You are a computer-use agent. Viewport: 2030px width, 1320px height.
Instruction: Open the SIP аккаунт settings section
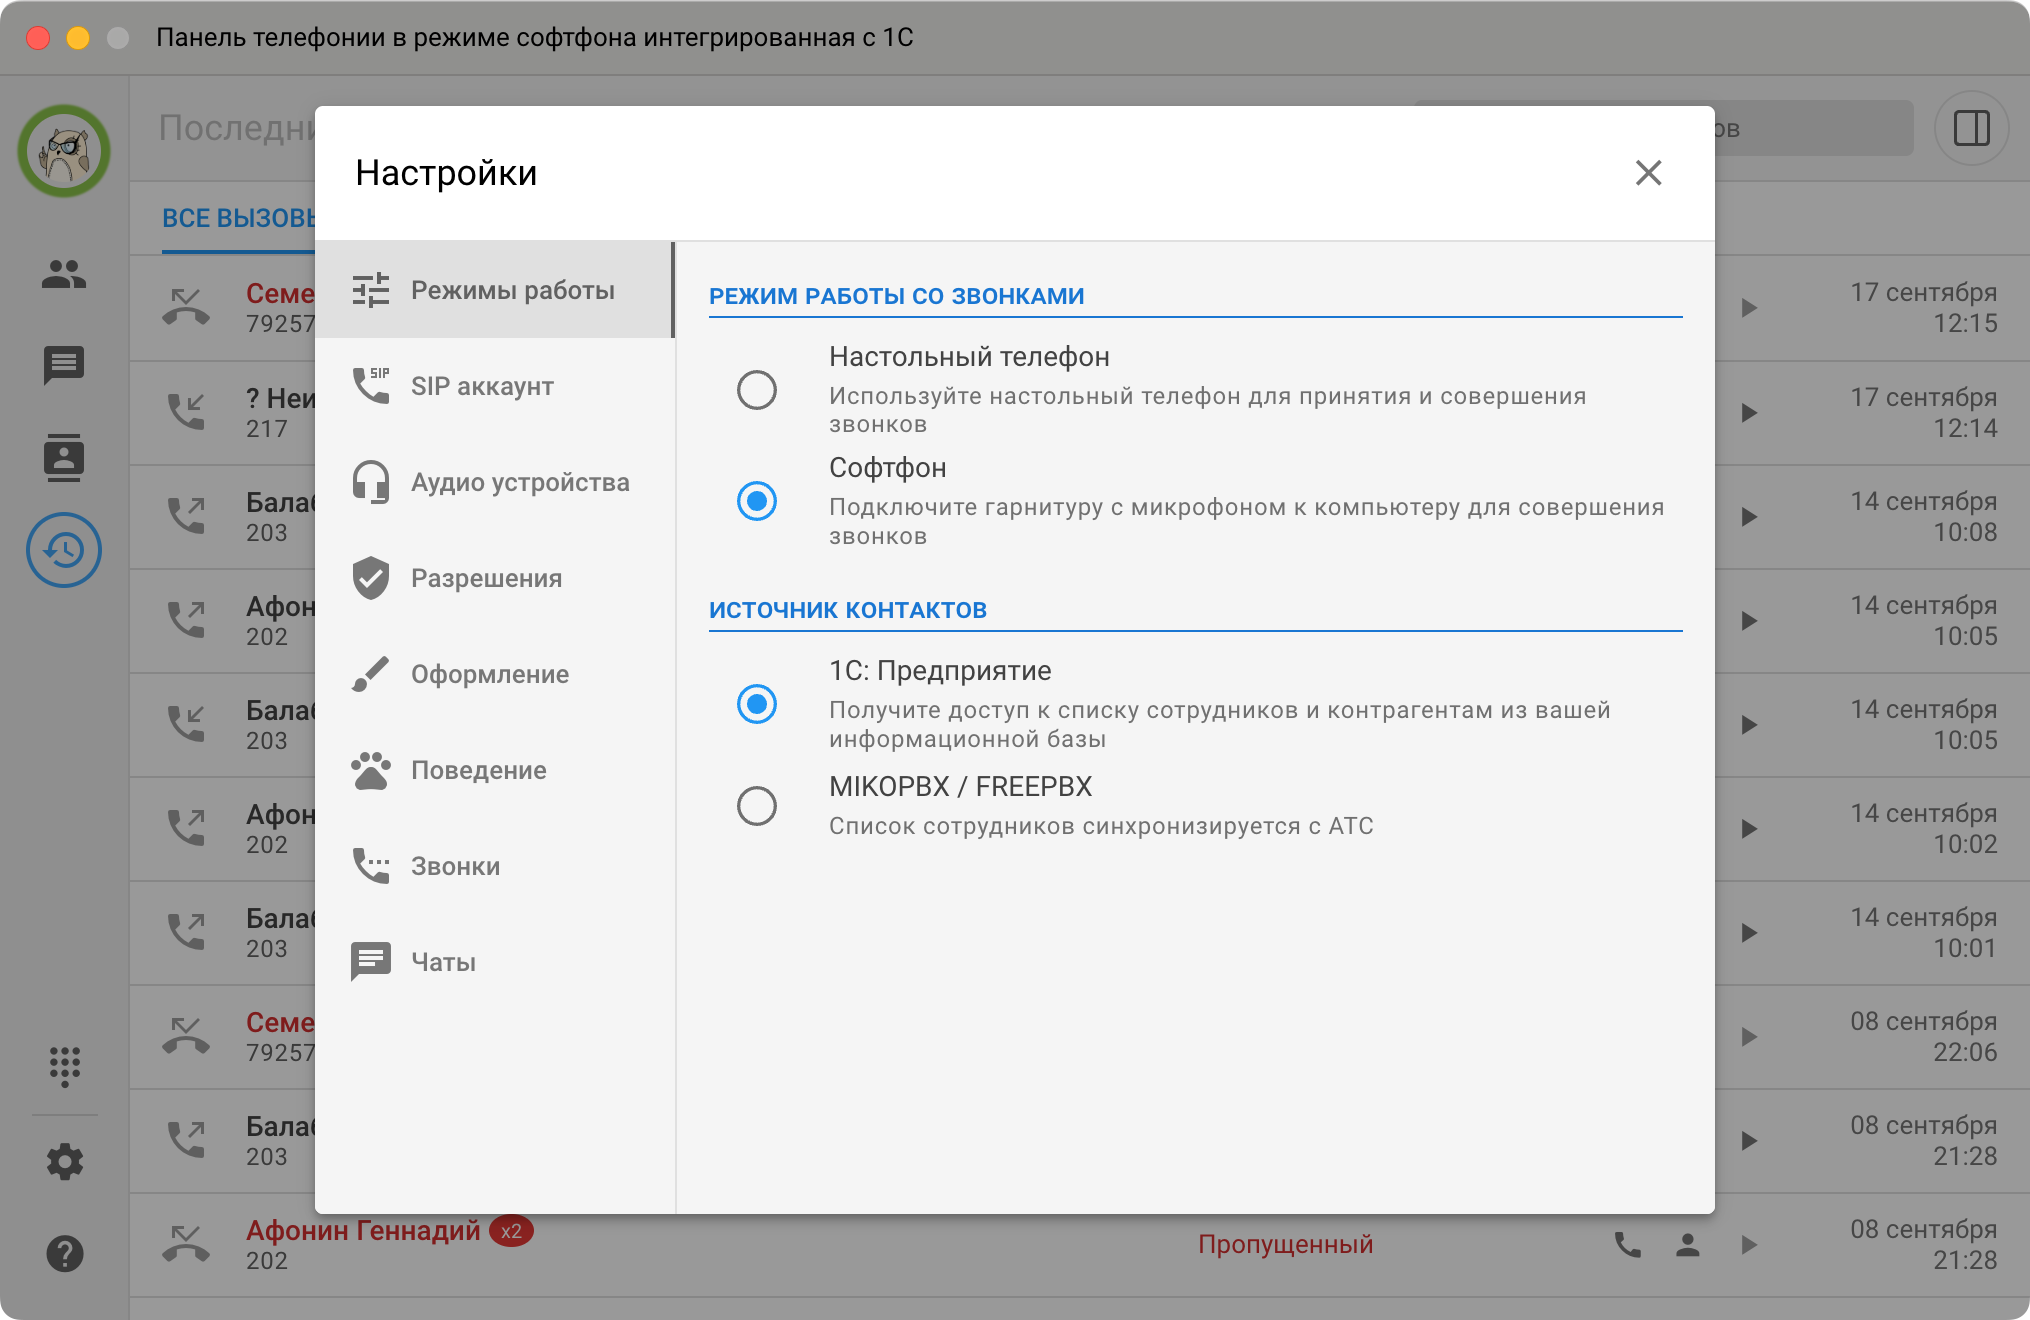point(494,386)
